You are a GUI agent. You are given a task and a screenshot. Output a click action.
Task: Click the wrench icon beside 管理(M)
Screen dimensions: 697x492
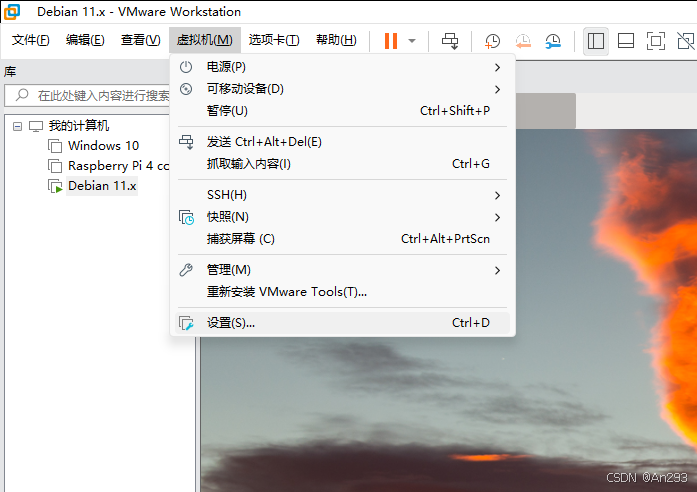186,270
